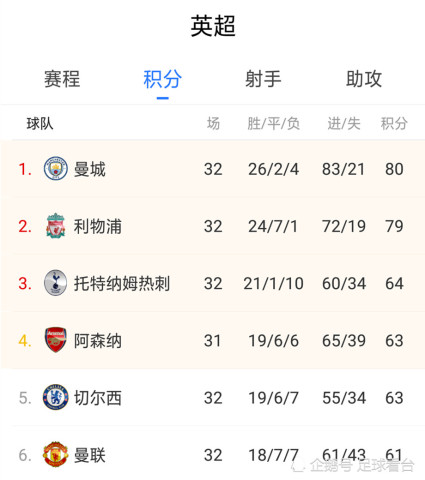Click the 进/失 goals column header
Image resolution: width=425 pixels, height=480 pixels.
tap(344, 124)
